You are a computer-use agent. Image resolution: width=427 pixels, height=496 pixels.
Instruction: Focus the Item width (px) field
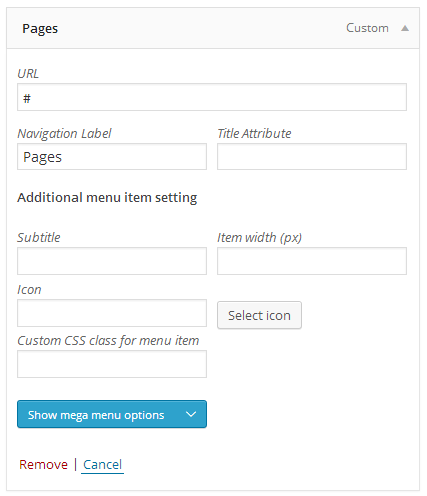tap(312, 261)
